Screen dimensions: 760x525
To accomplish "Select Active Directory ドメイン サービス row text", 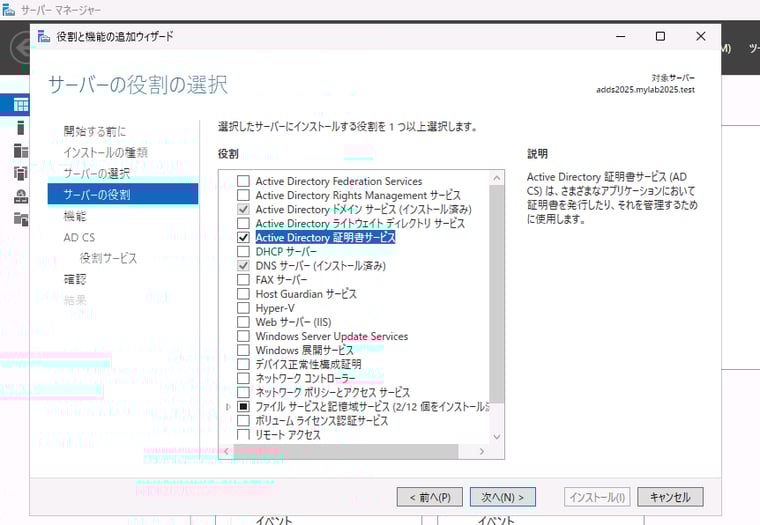I will click(x=364, y=209).
